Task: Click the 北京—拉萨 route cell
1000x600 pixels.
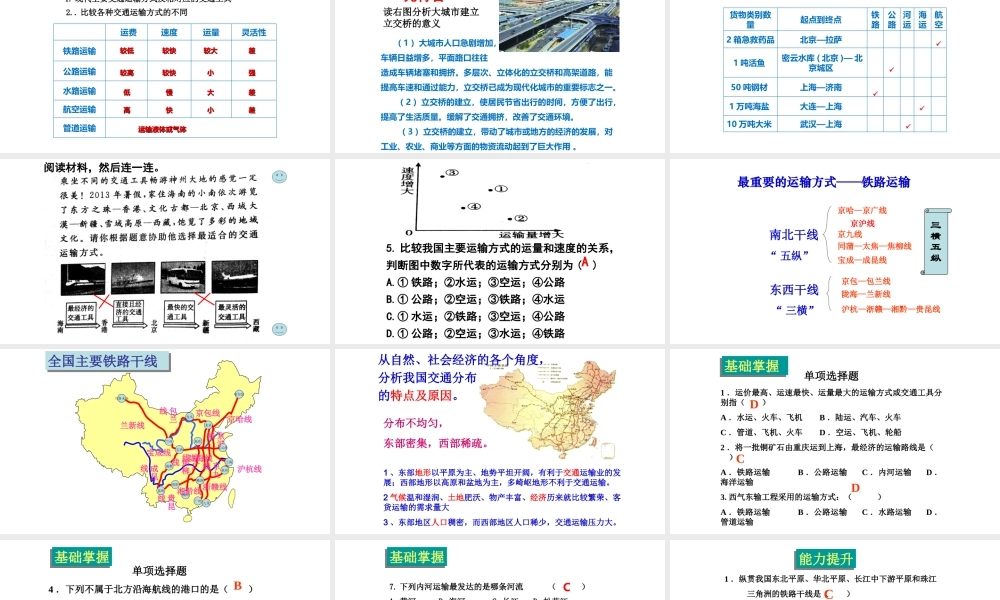Action: coord(821,40)
